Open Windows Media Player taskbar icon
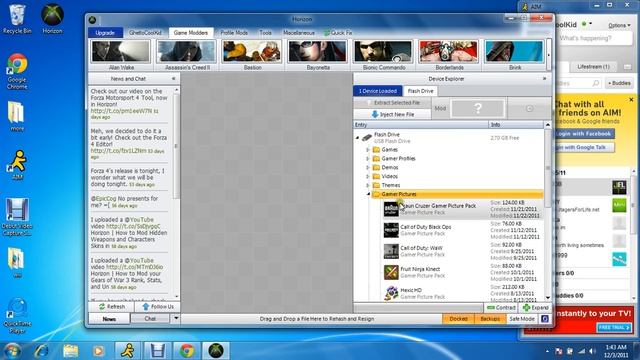Screen dimensions: 640x360 pos(98,351)
